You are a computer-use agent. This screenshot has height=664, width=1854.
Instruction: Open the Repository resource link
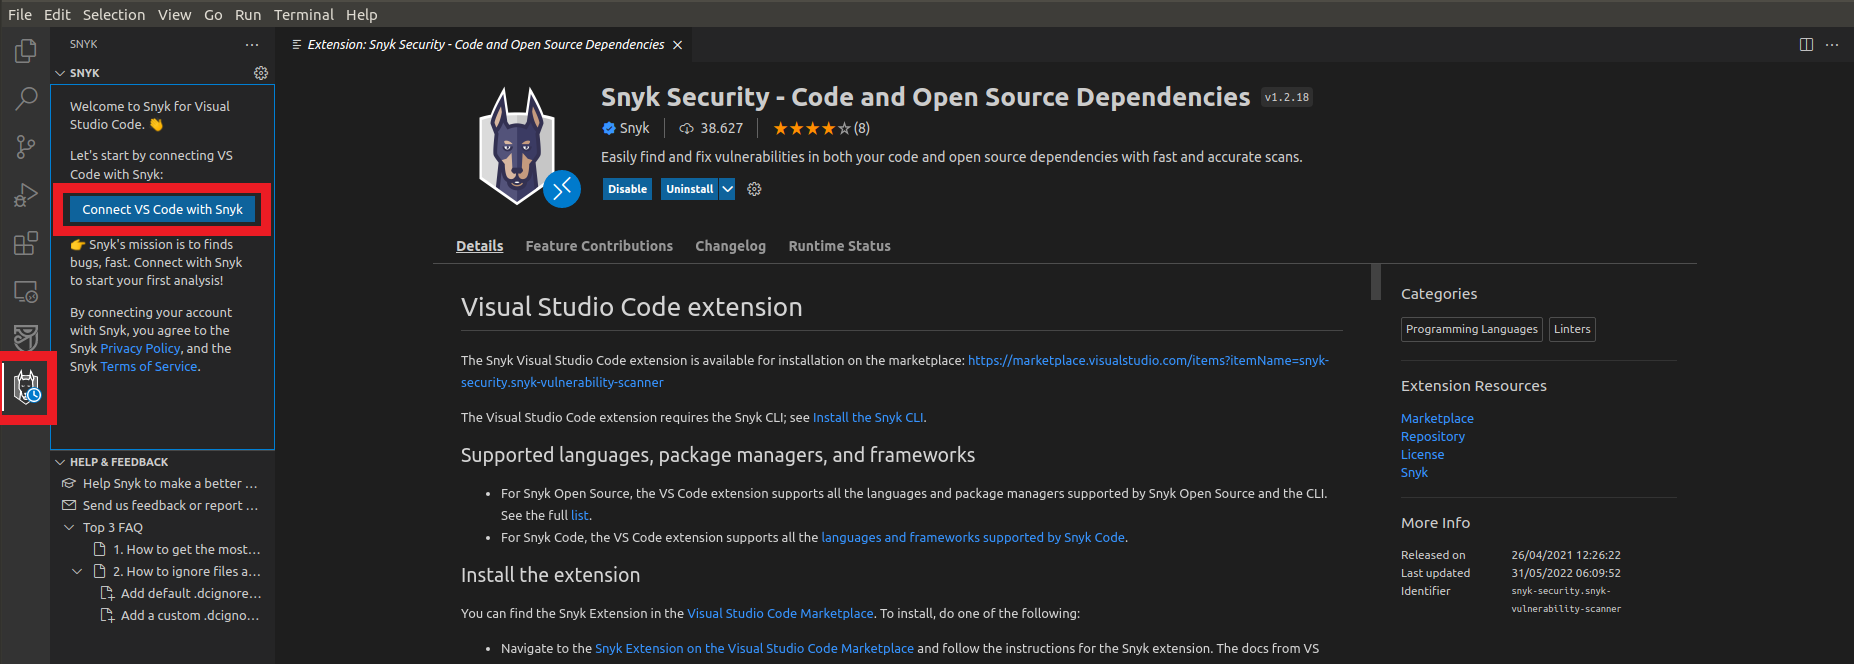click(1433, 436)
